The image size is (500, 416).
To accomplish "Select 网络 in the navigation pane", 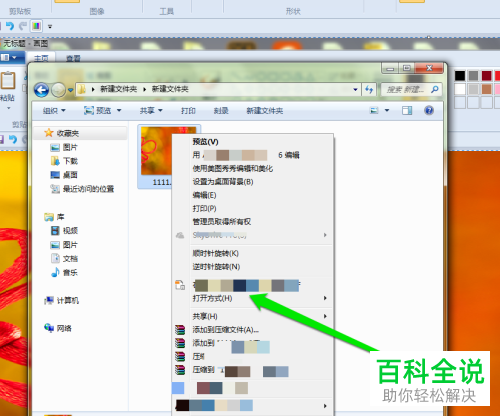I will coord(64,328).
